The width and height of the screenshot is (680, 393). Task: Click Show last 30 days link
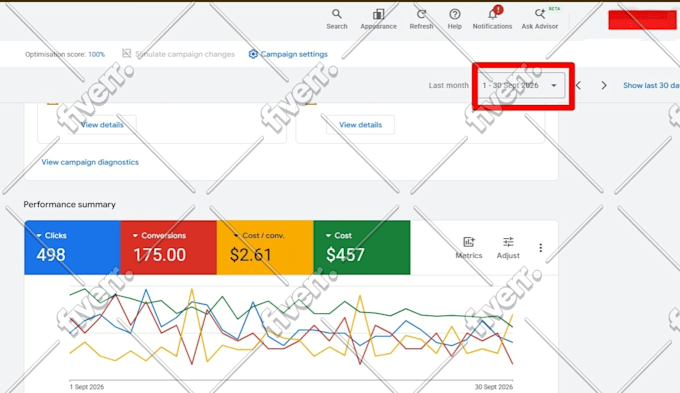pos(651,85)
